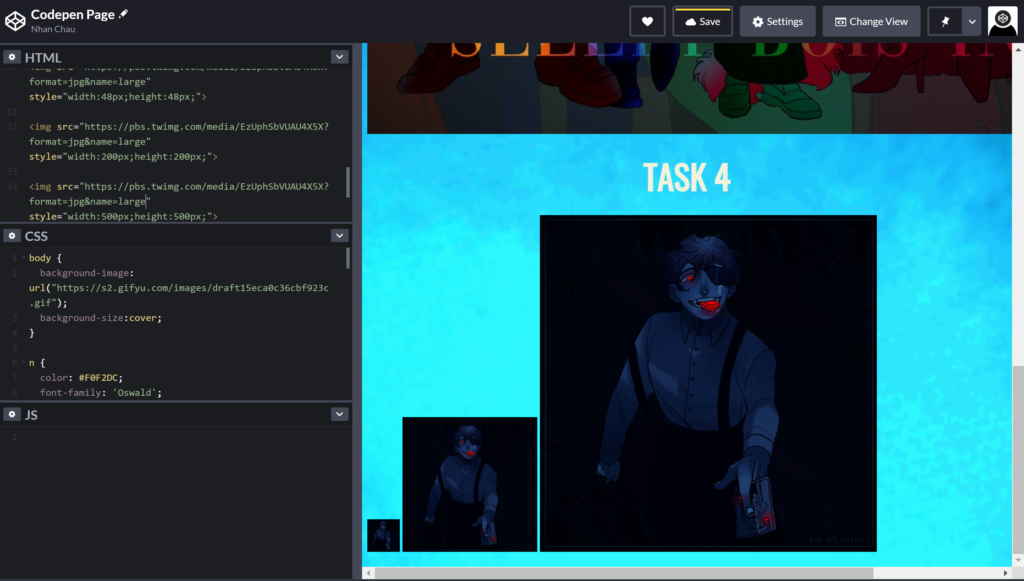Open the user avatar menu
1024x581 pixels.
click(x=1002, y=21)
